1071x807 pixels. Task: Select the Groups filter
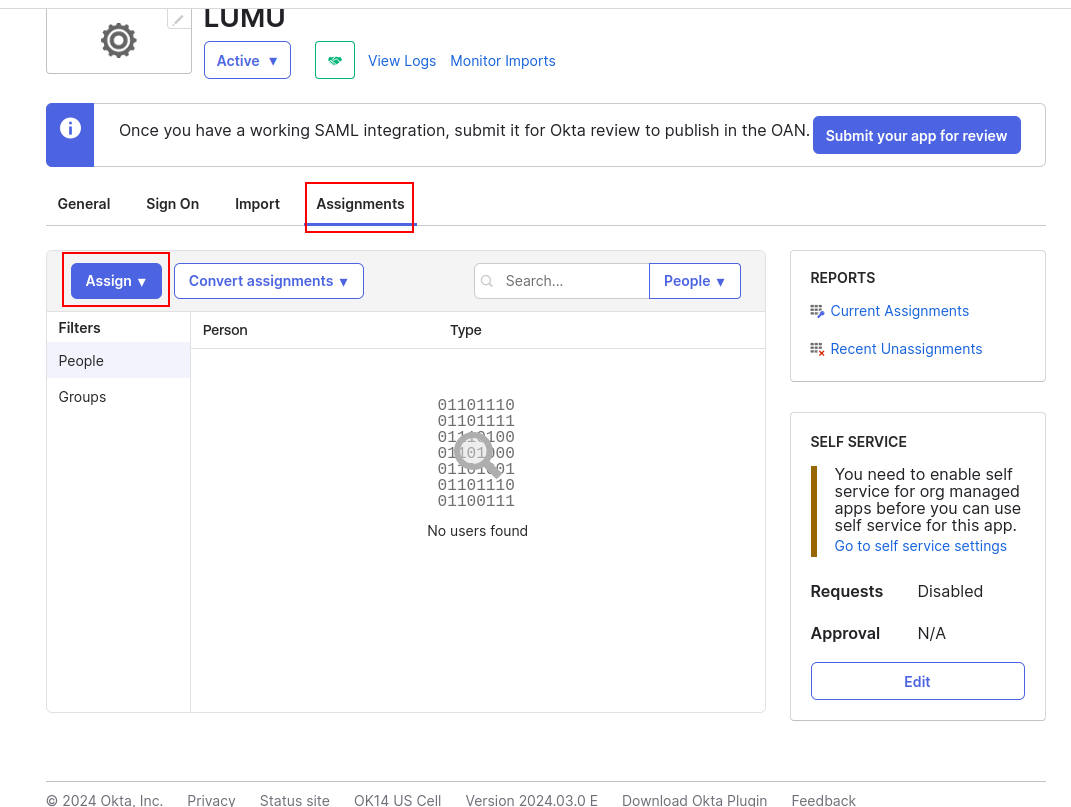[x=82, y=397]
